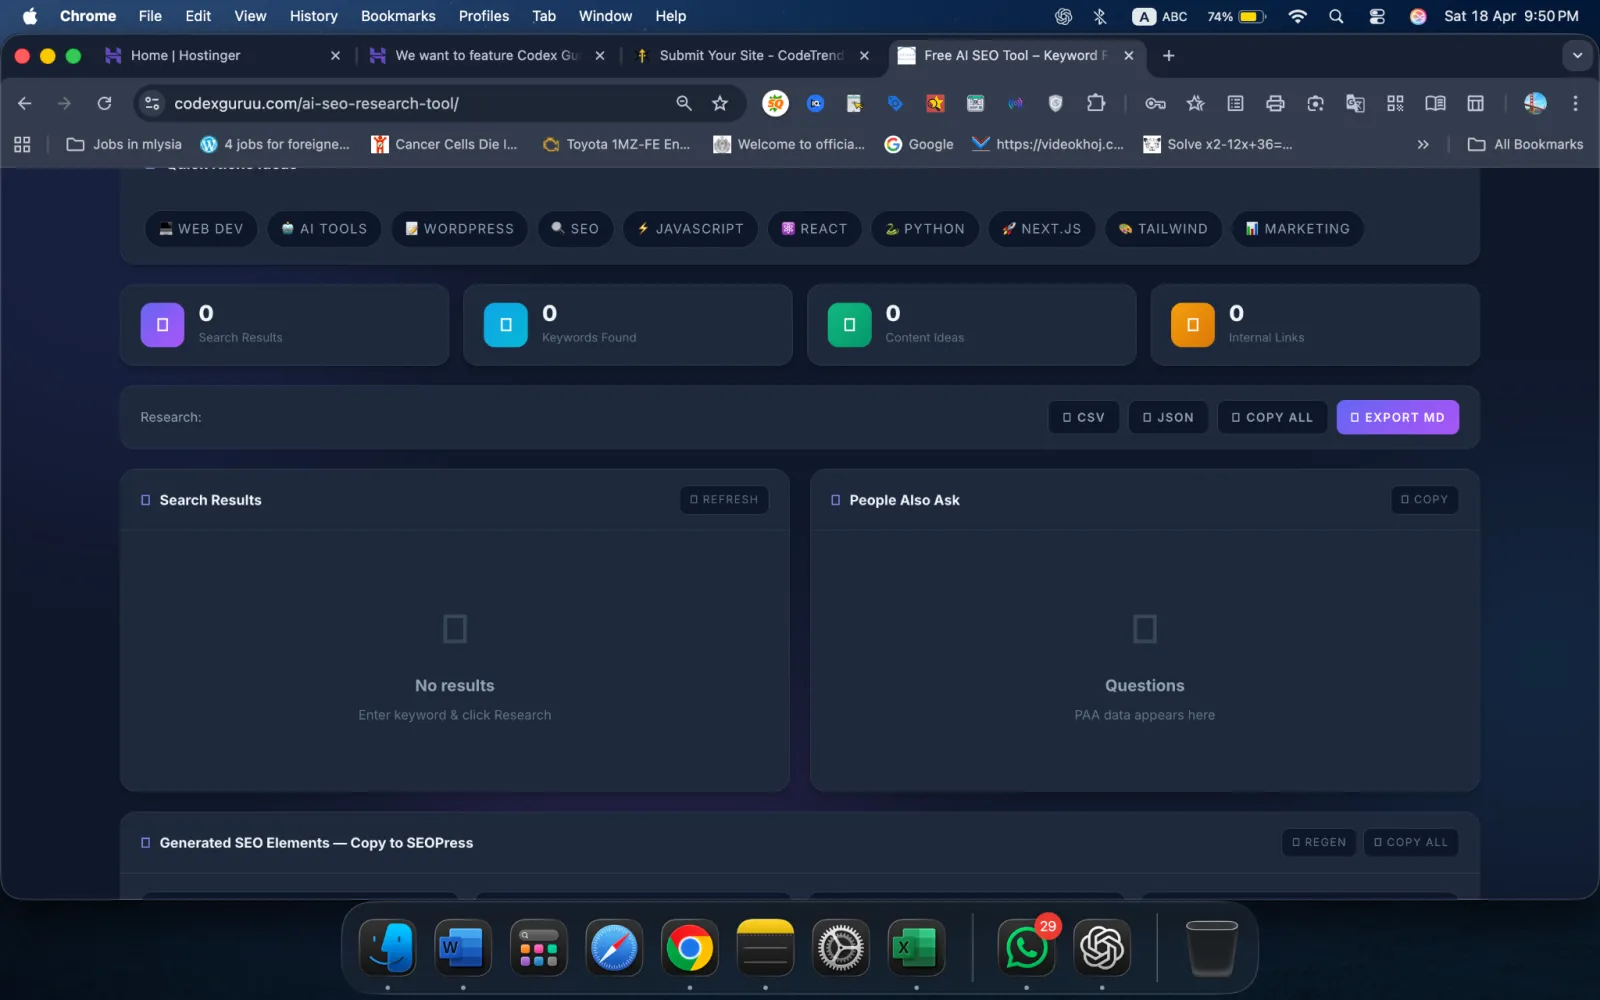Launch Microsoft Excel from the dock
Viewport: 1600px width, 1000px height.
pos(916,948)
